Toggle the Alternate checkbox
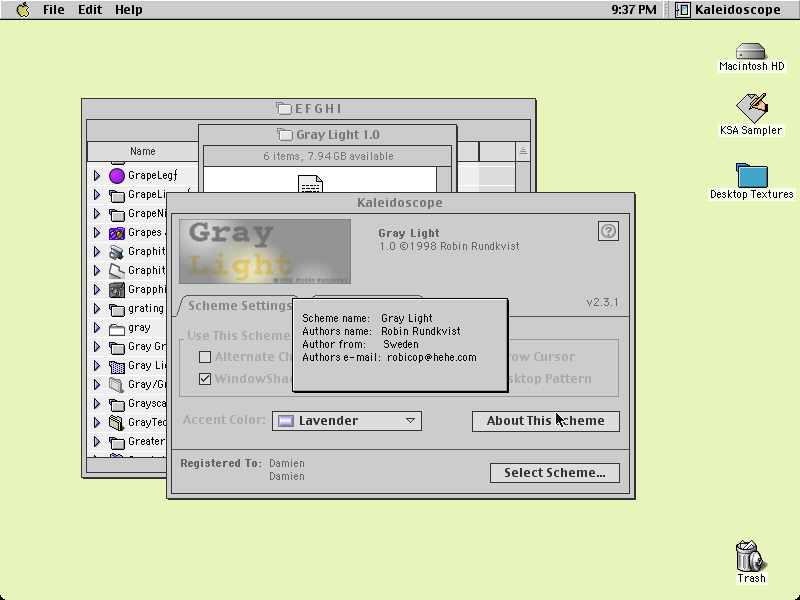Viewport: 800px width, 600px height. pyautogui.click(x=205, y=357)
